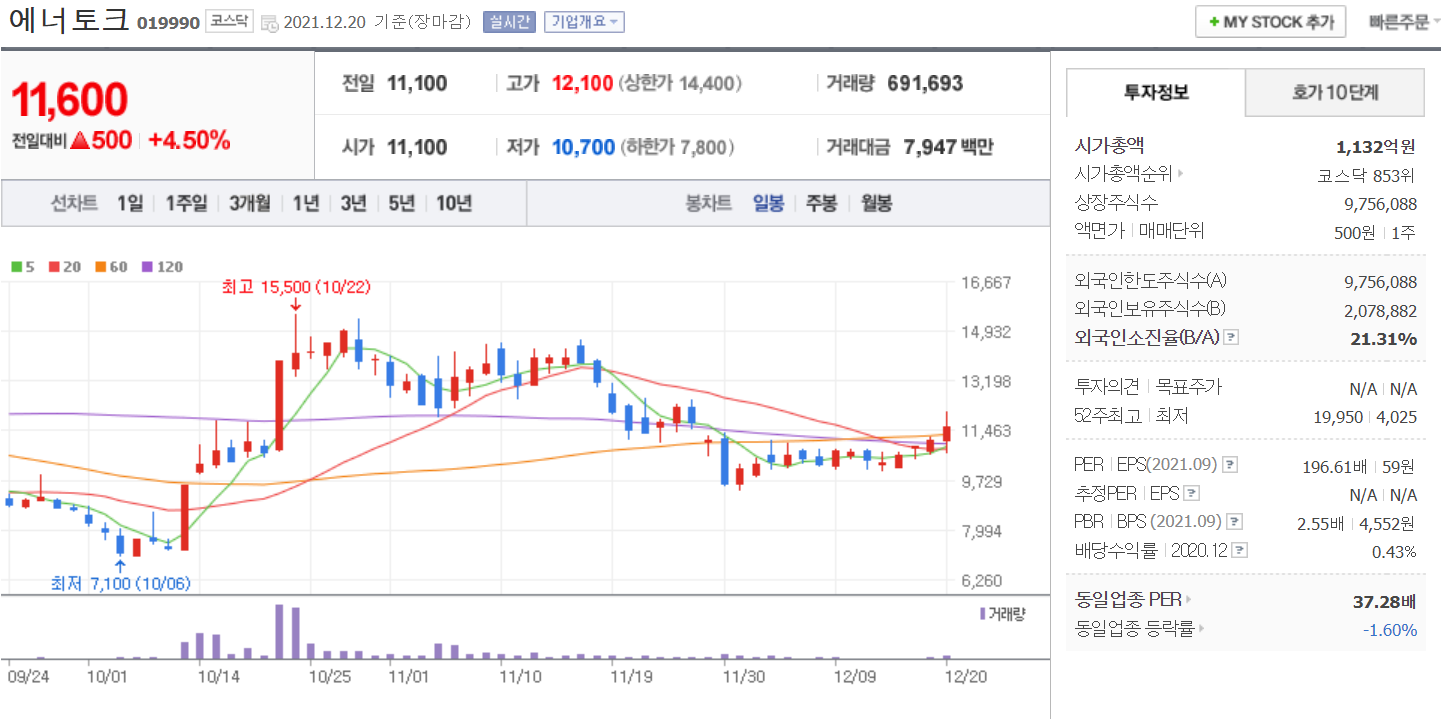Image resolution: width=1449 pixels, height=719 pixels.
Task: Click the +4.50% change rate
Action: (x=189, y=141)
